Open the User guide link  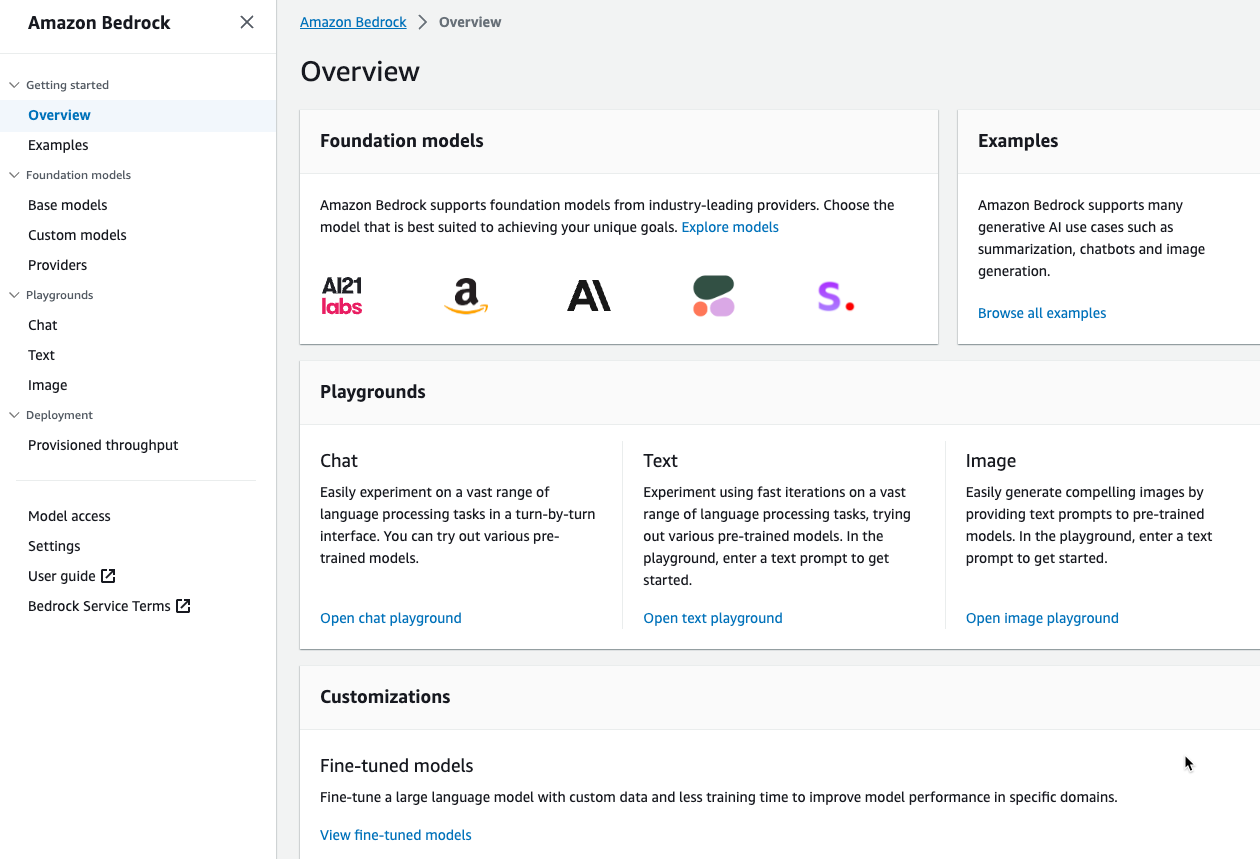[x=62, y=576]
